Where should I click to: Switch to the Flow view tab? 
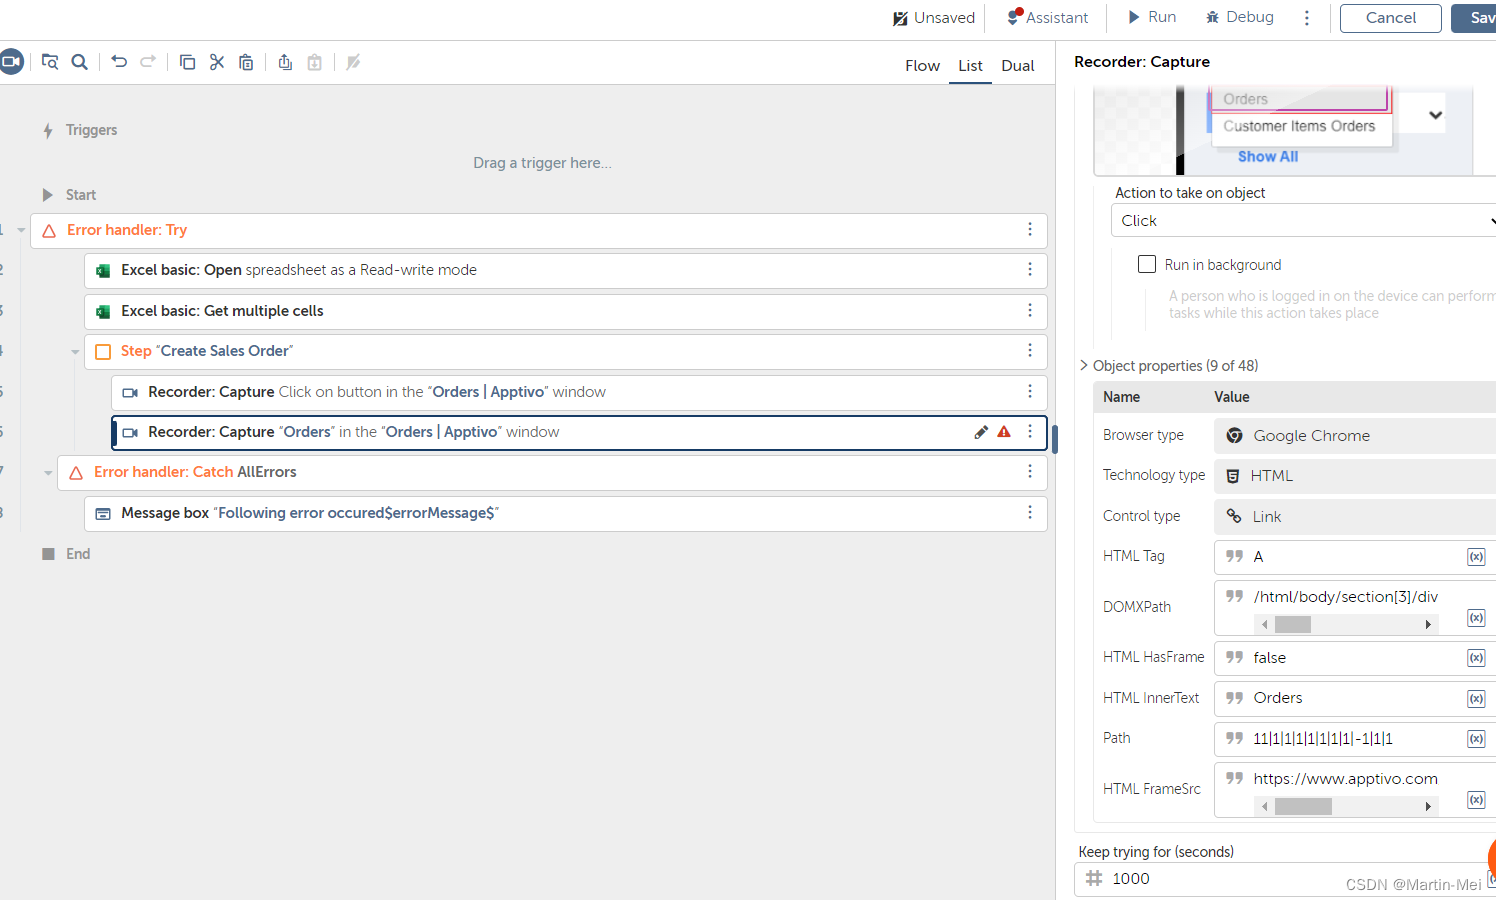922,66
